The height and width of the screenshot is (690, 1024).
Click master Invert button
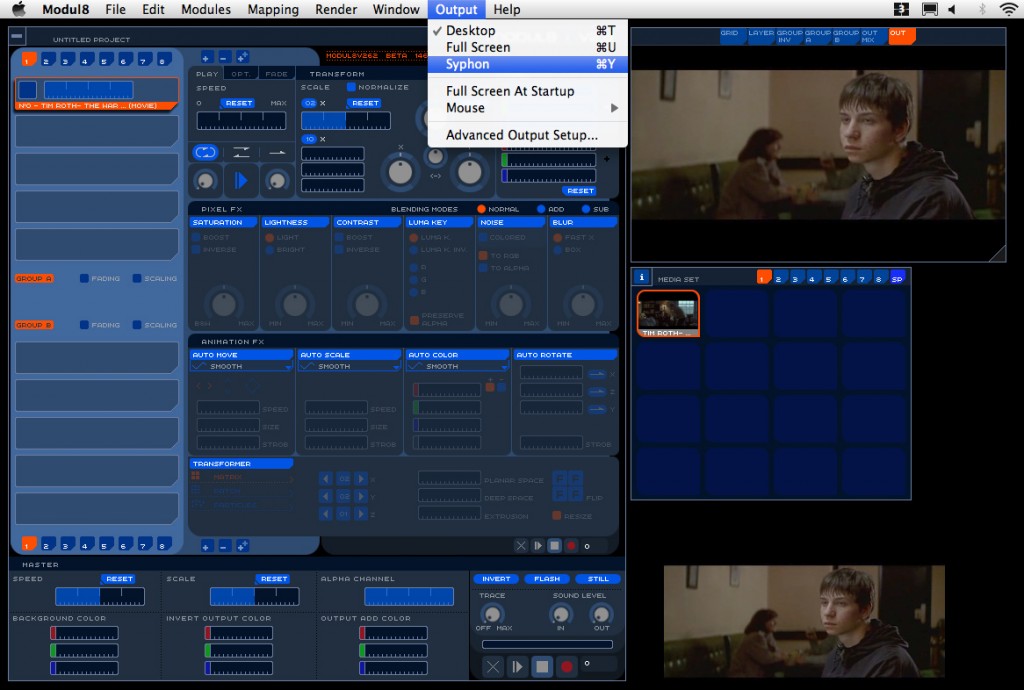point(496,578)
